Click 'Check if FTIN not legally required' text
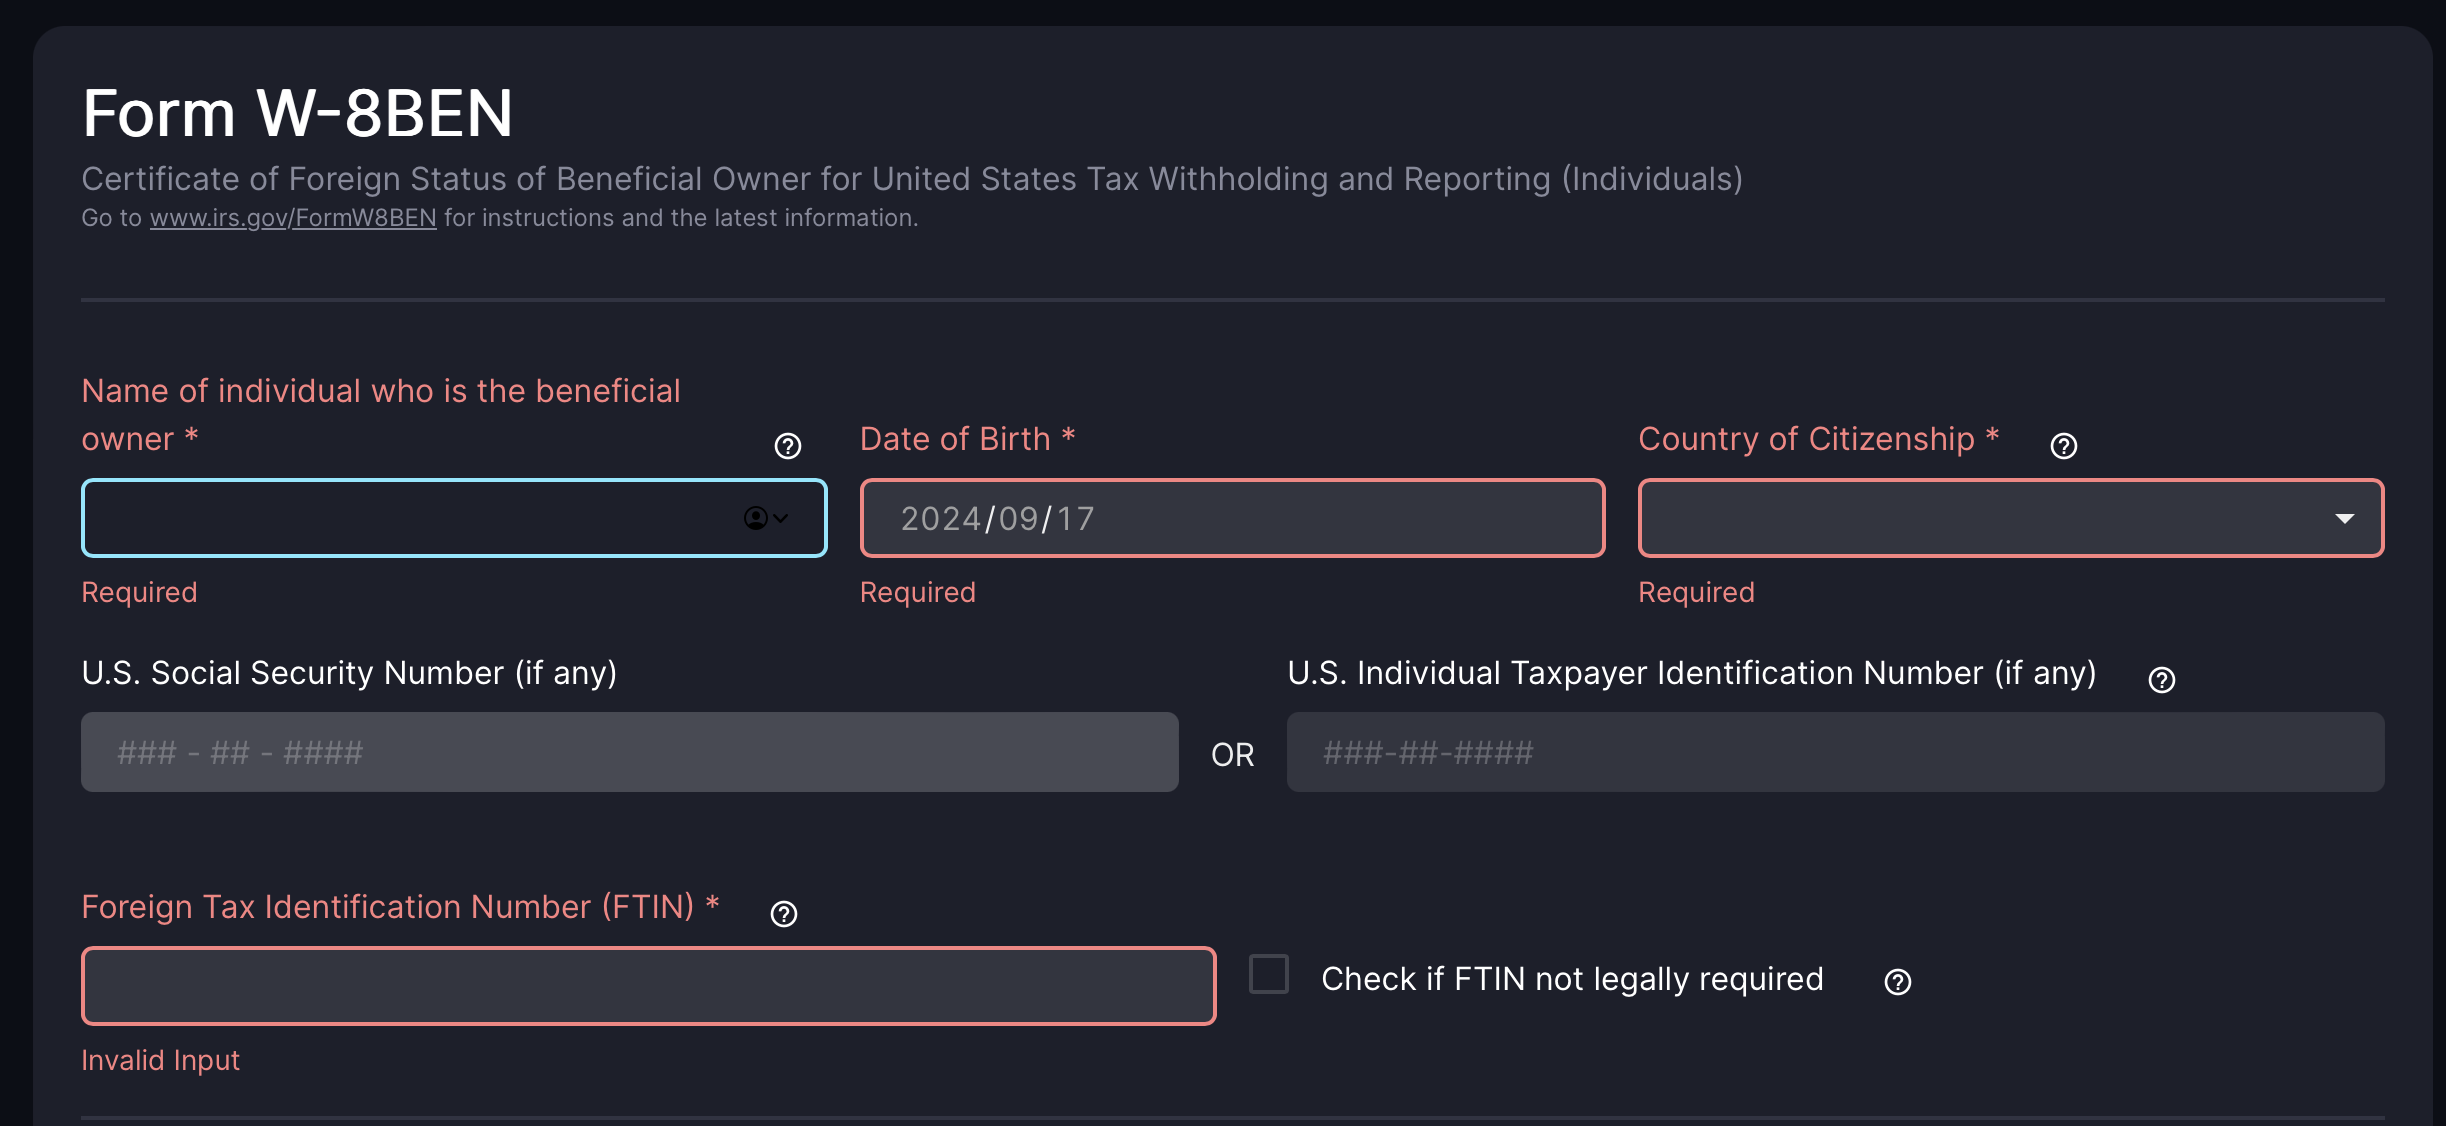This screenshot has height=1126, width=2446. [x=1572, y=979]
